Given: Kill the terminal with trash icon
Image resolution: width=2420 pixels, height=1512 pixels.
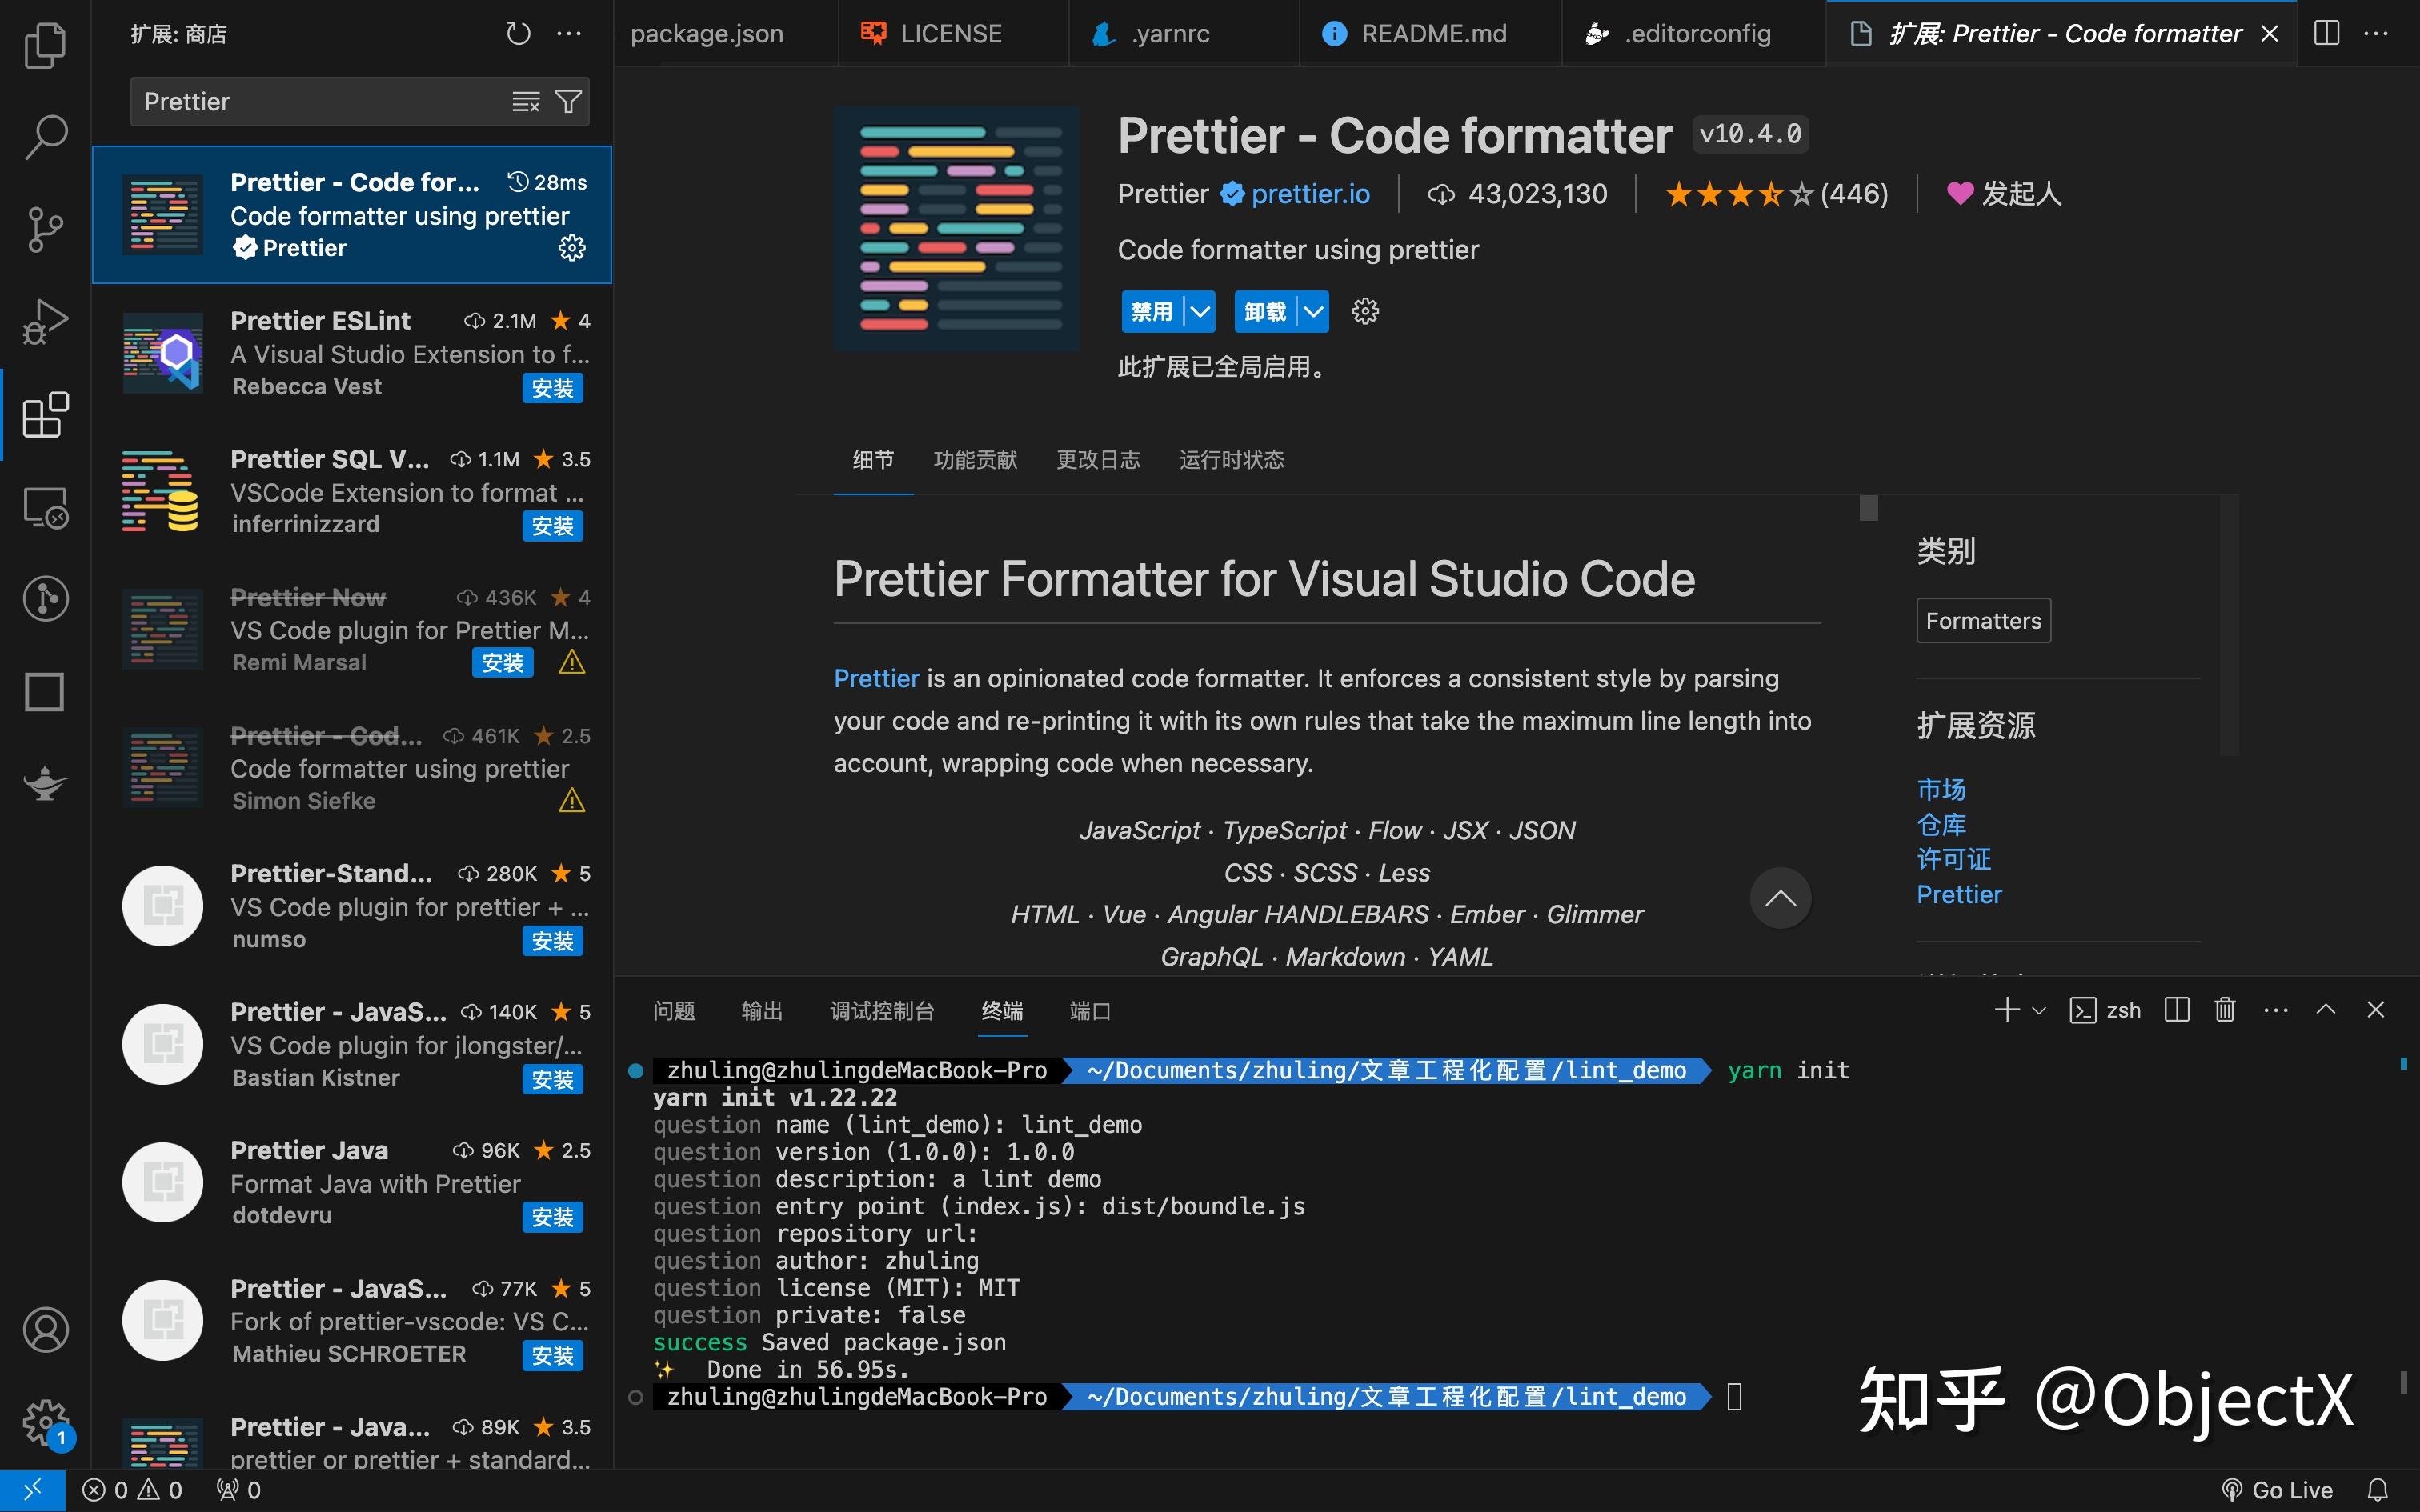Looking at the screenshot, I should (2225, 1010).
